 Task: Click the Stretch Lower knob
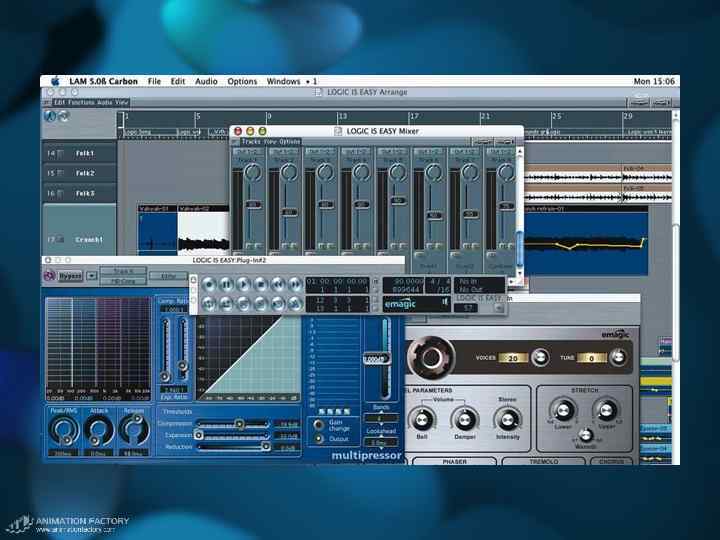(x=563, y=410)
